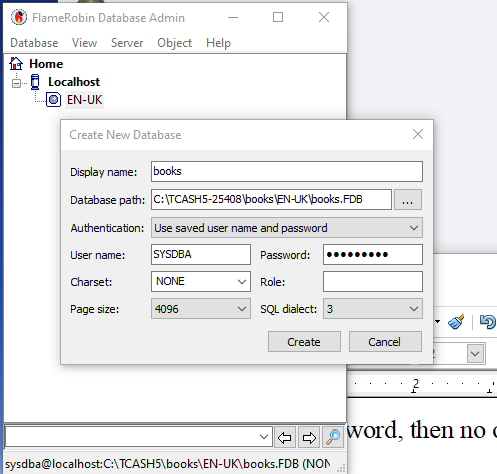This screenshot has height=474, width=497.
Task: Click the FlameRobin application logo icon
Action: (x=19, y=17)
